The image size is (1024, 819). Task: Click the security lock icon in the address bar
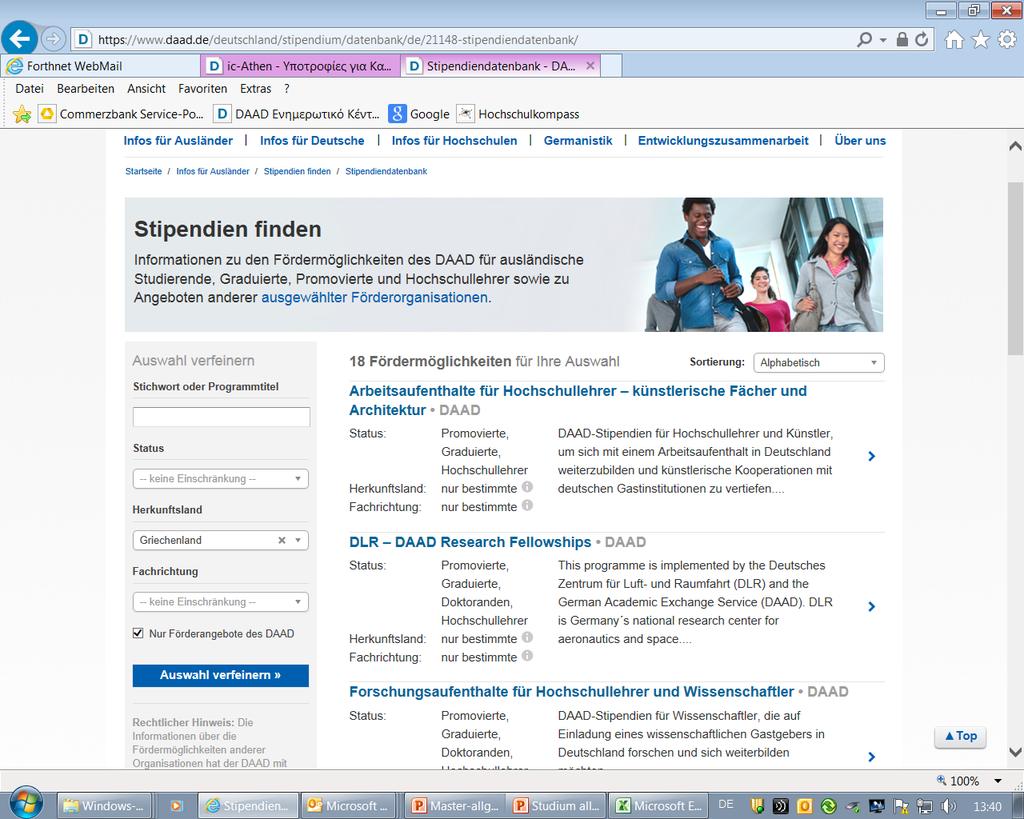point(902,40)
